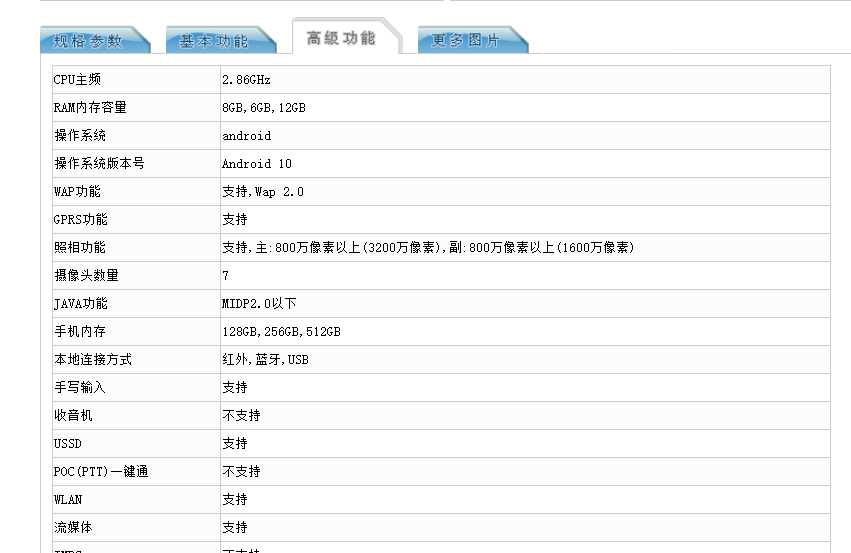This screenshot has width=851, height=553.
Task: Click the 收音机 row label
Action: click(73, 416)
